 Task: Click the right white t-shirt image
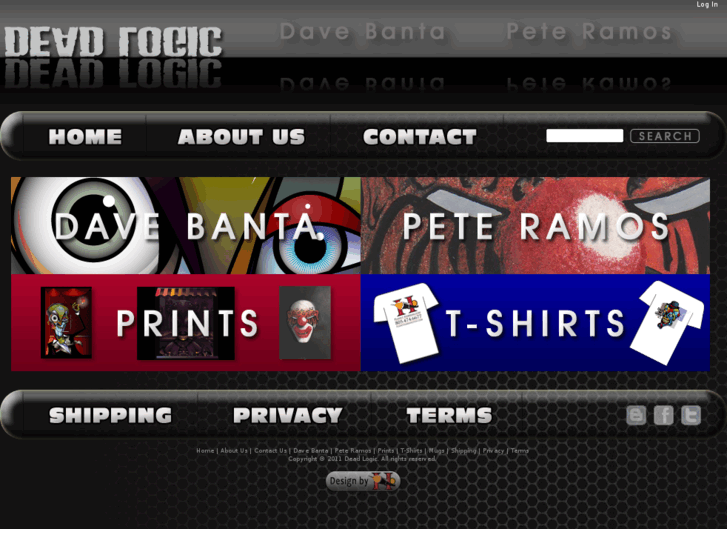(x=667, y=322)
